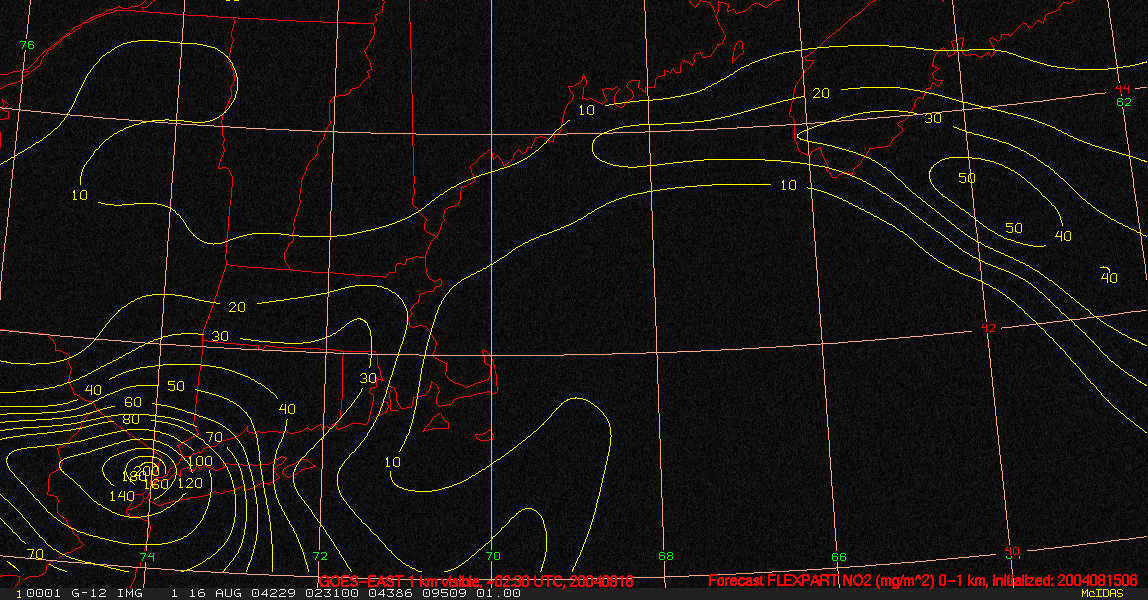Click the 120 contour label
This screenshot has height=600, width=1148.
tap(190, 483)
